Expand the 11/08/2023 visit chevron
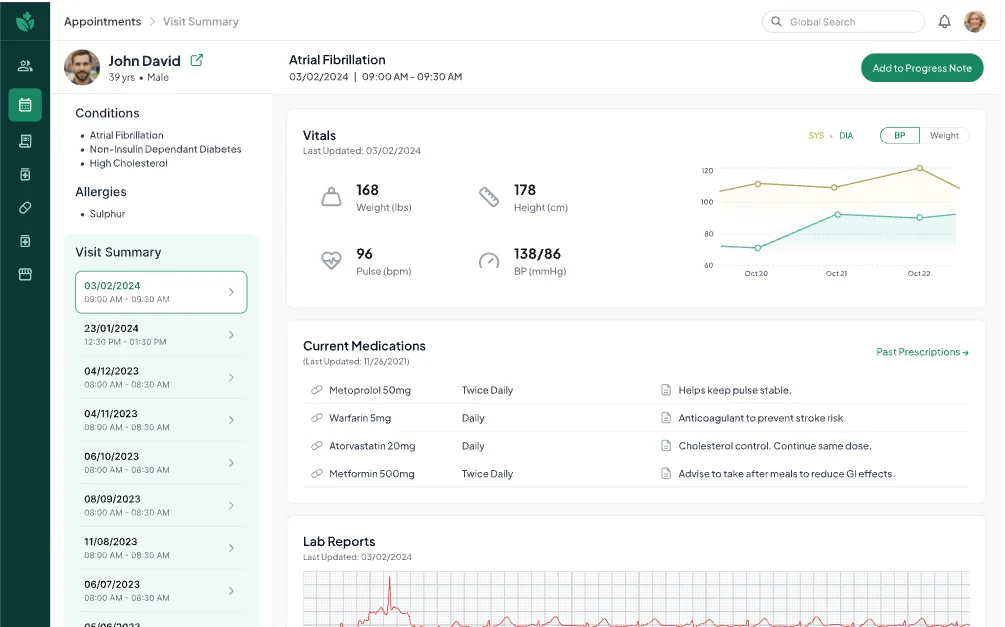 click(x=231, y=548)
